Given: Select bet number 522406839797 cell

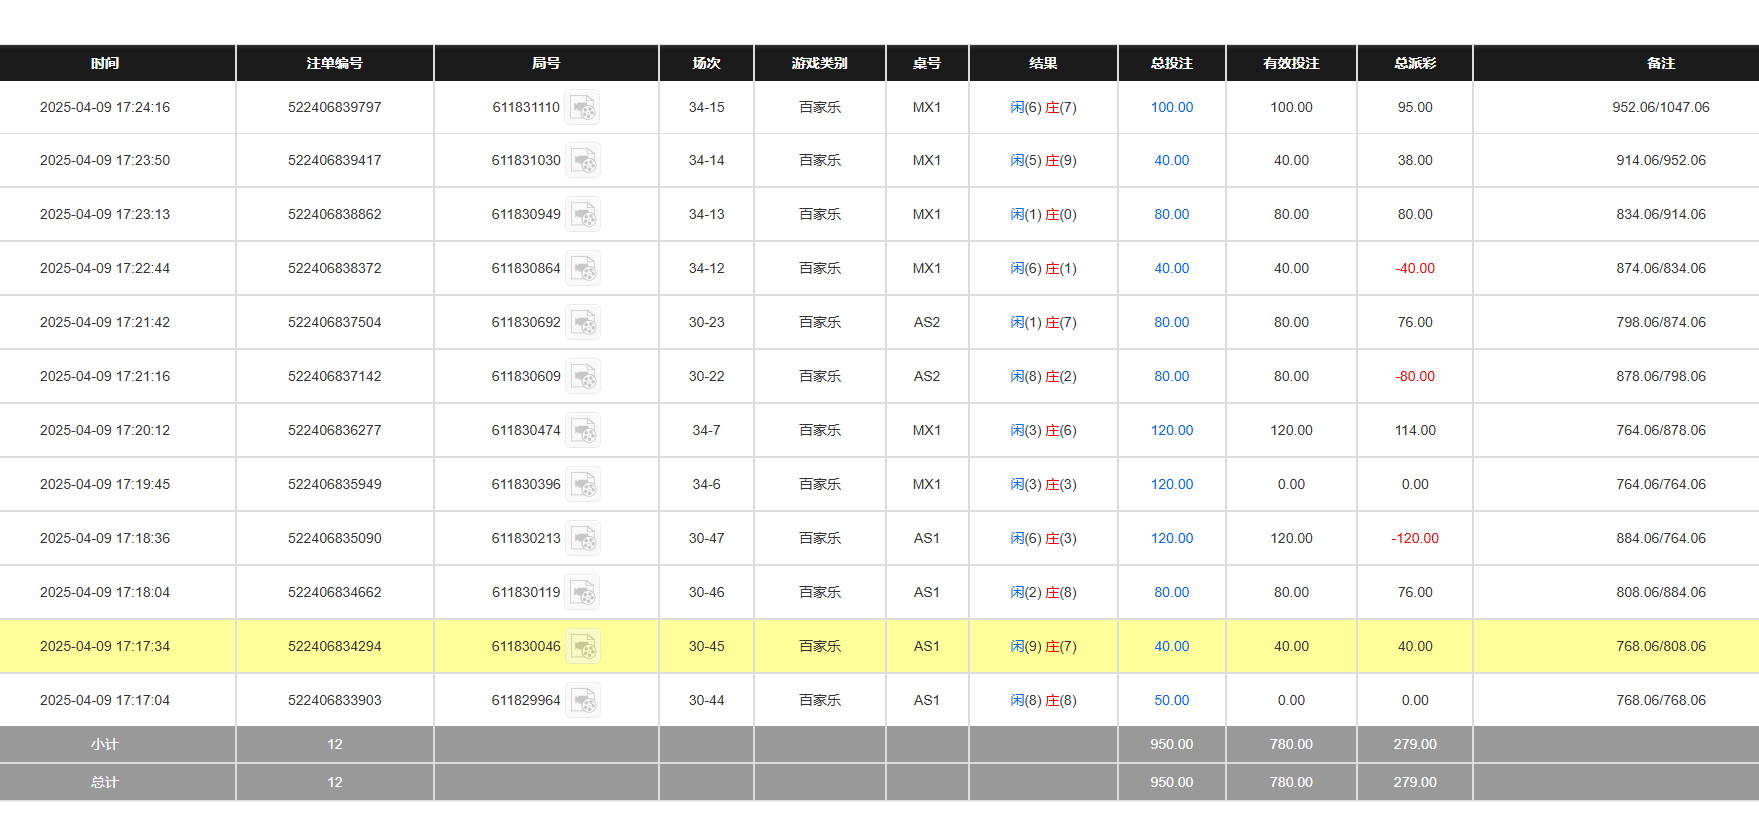Looking at the screenshot, I should tap(334, 107).
